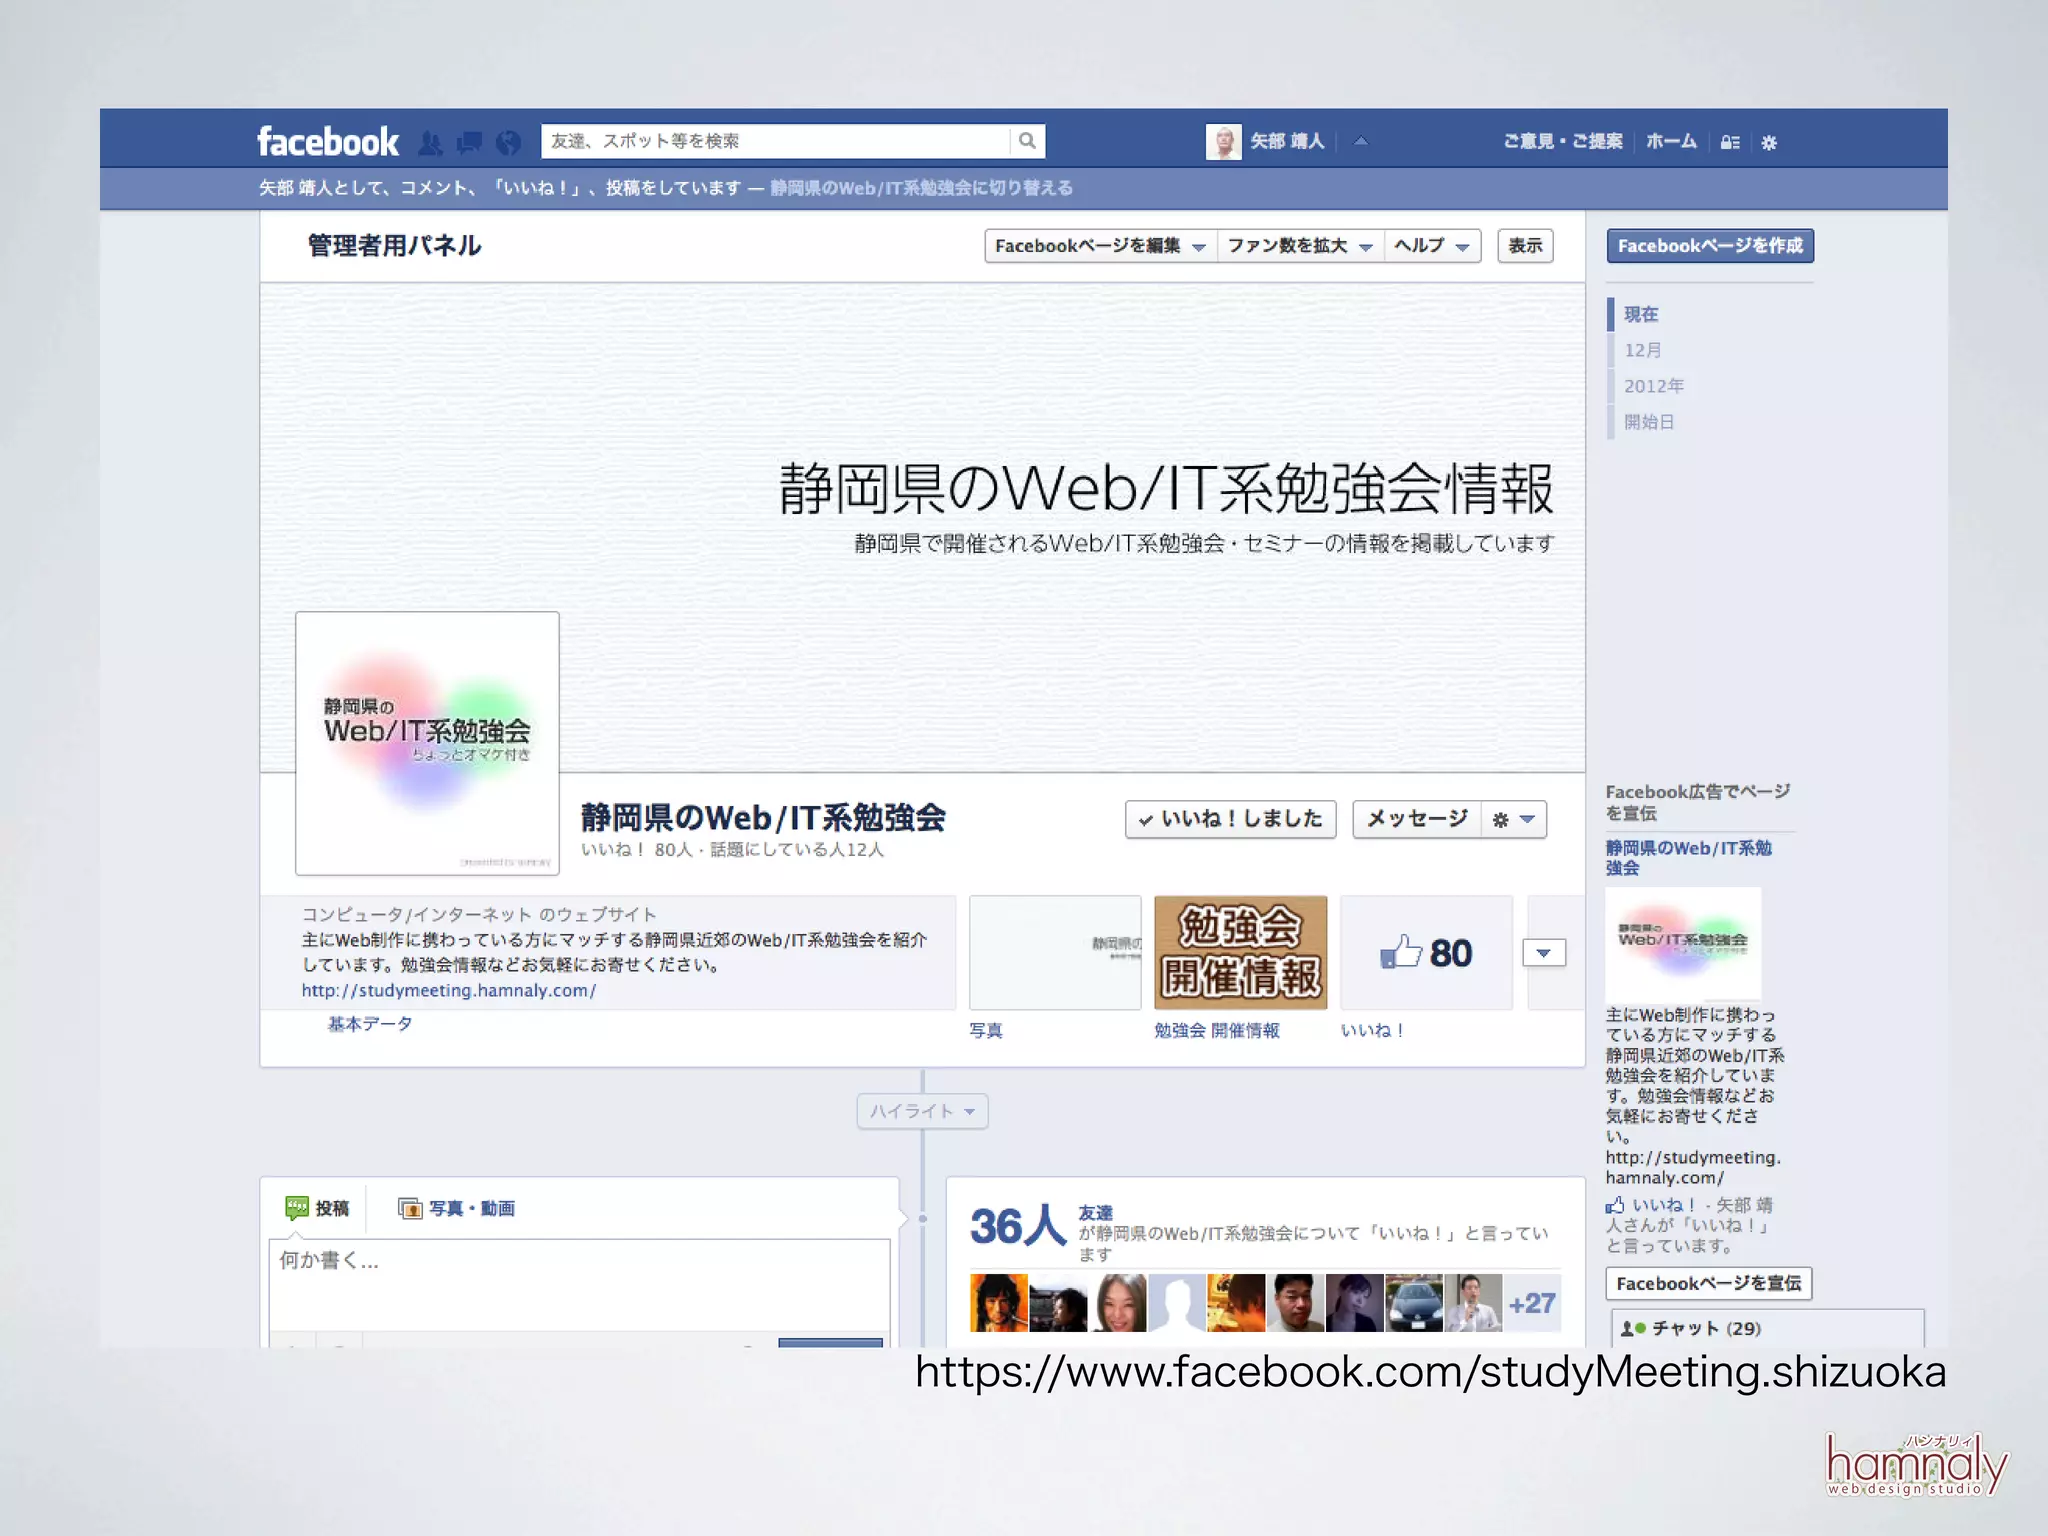The height and width of the screenshot is (1536, 2048).
Task: Click in the Facebook search field
Action: [775, 141]
